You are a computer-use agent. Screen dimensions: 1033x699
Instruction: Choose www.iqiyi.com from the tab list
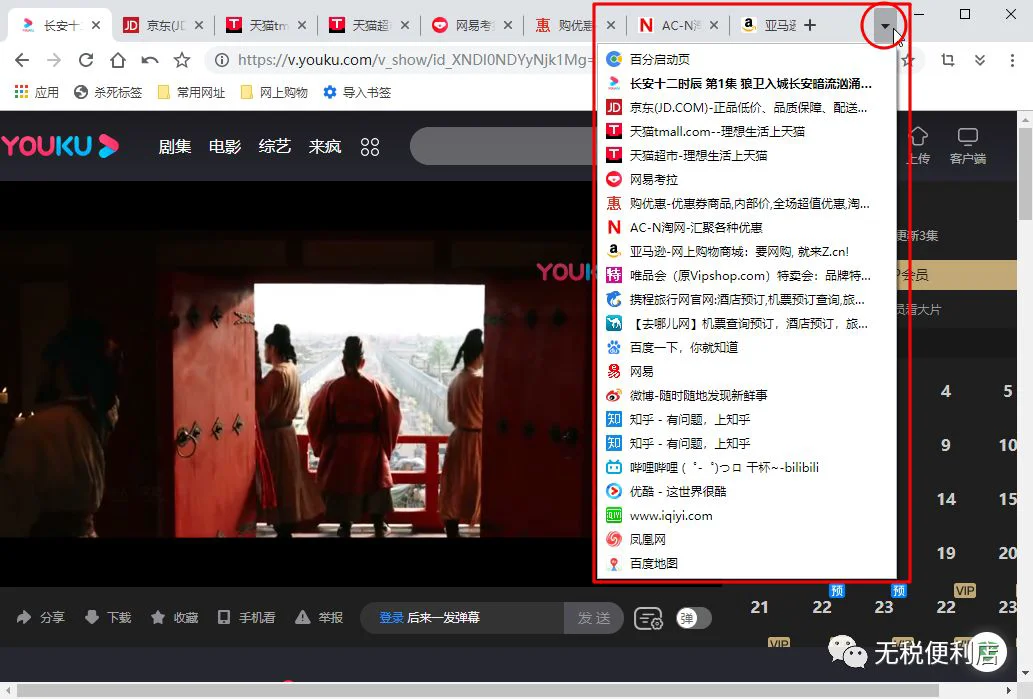coord(746,515)
